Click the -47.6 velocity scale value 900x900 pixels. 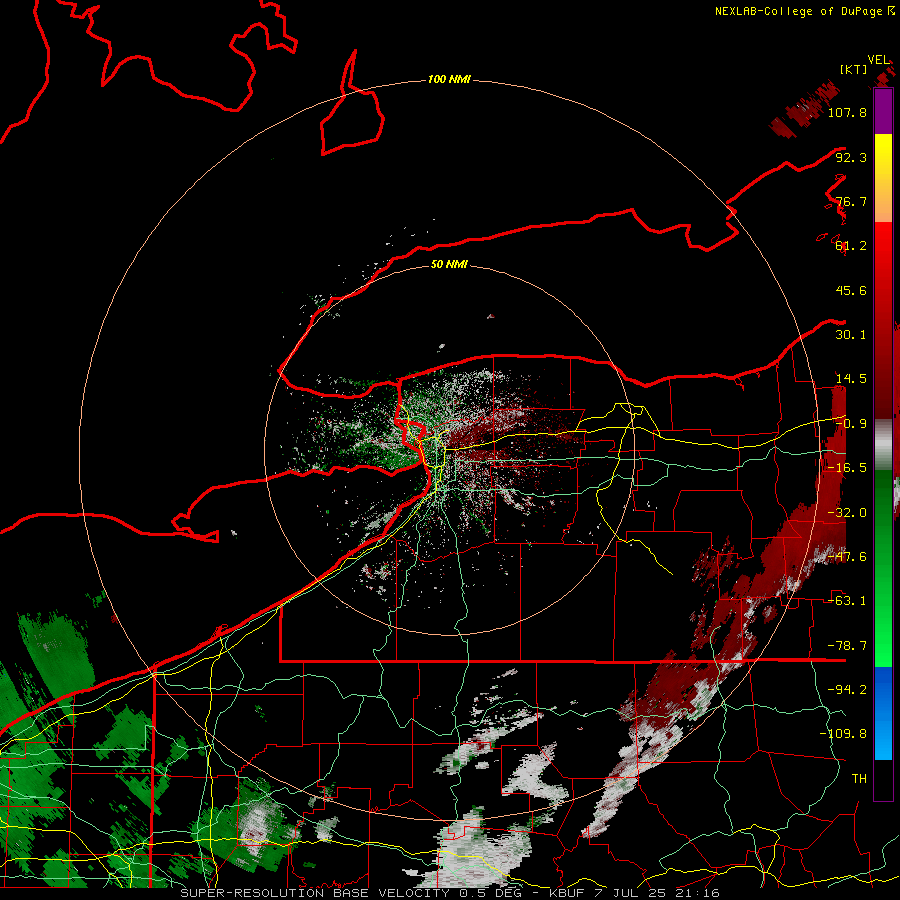[847, 557]
